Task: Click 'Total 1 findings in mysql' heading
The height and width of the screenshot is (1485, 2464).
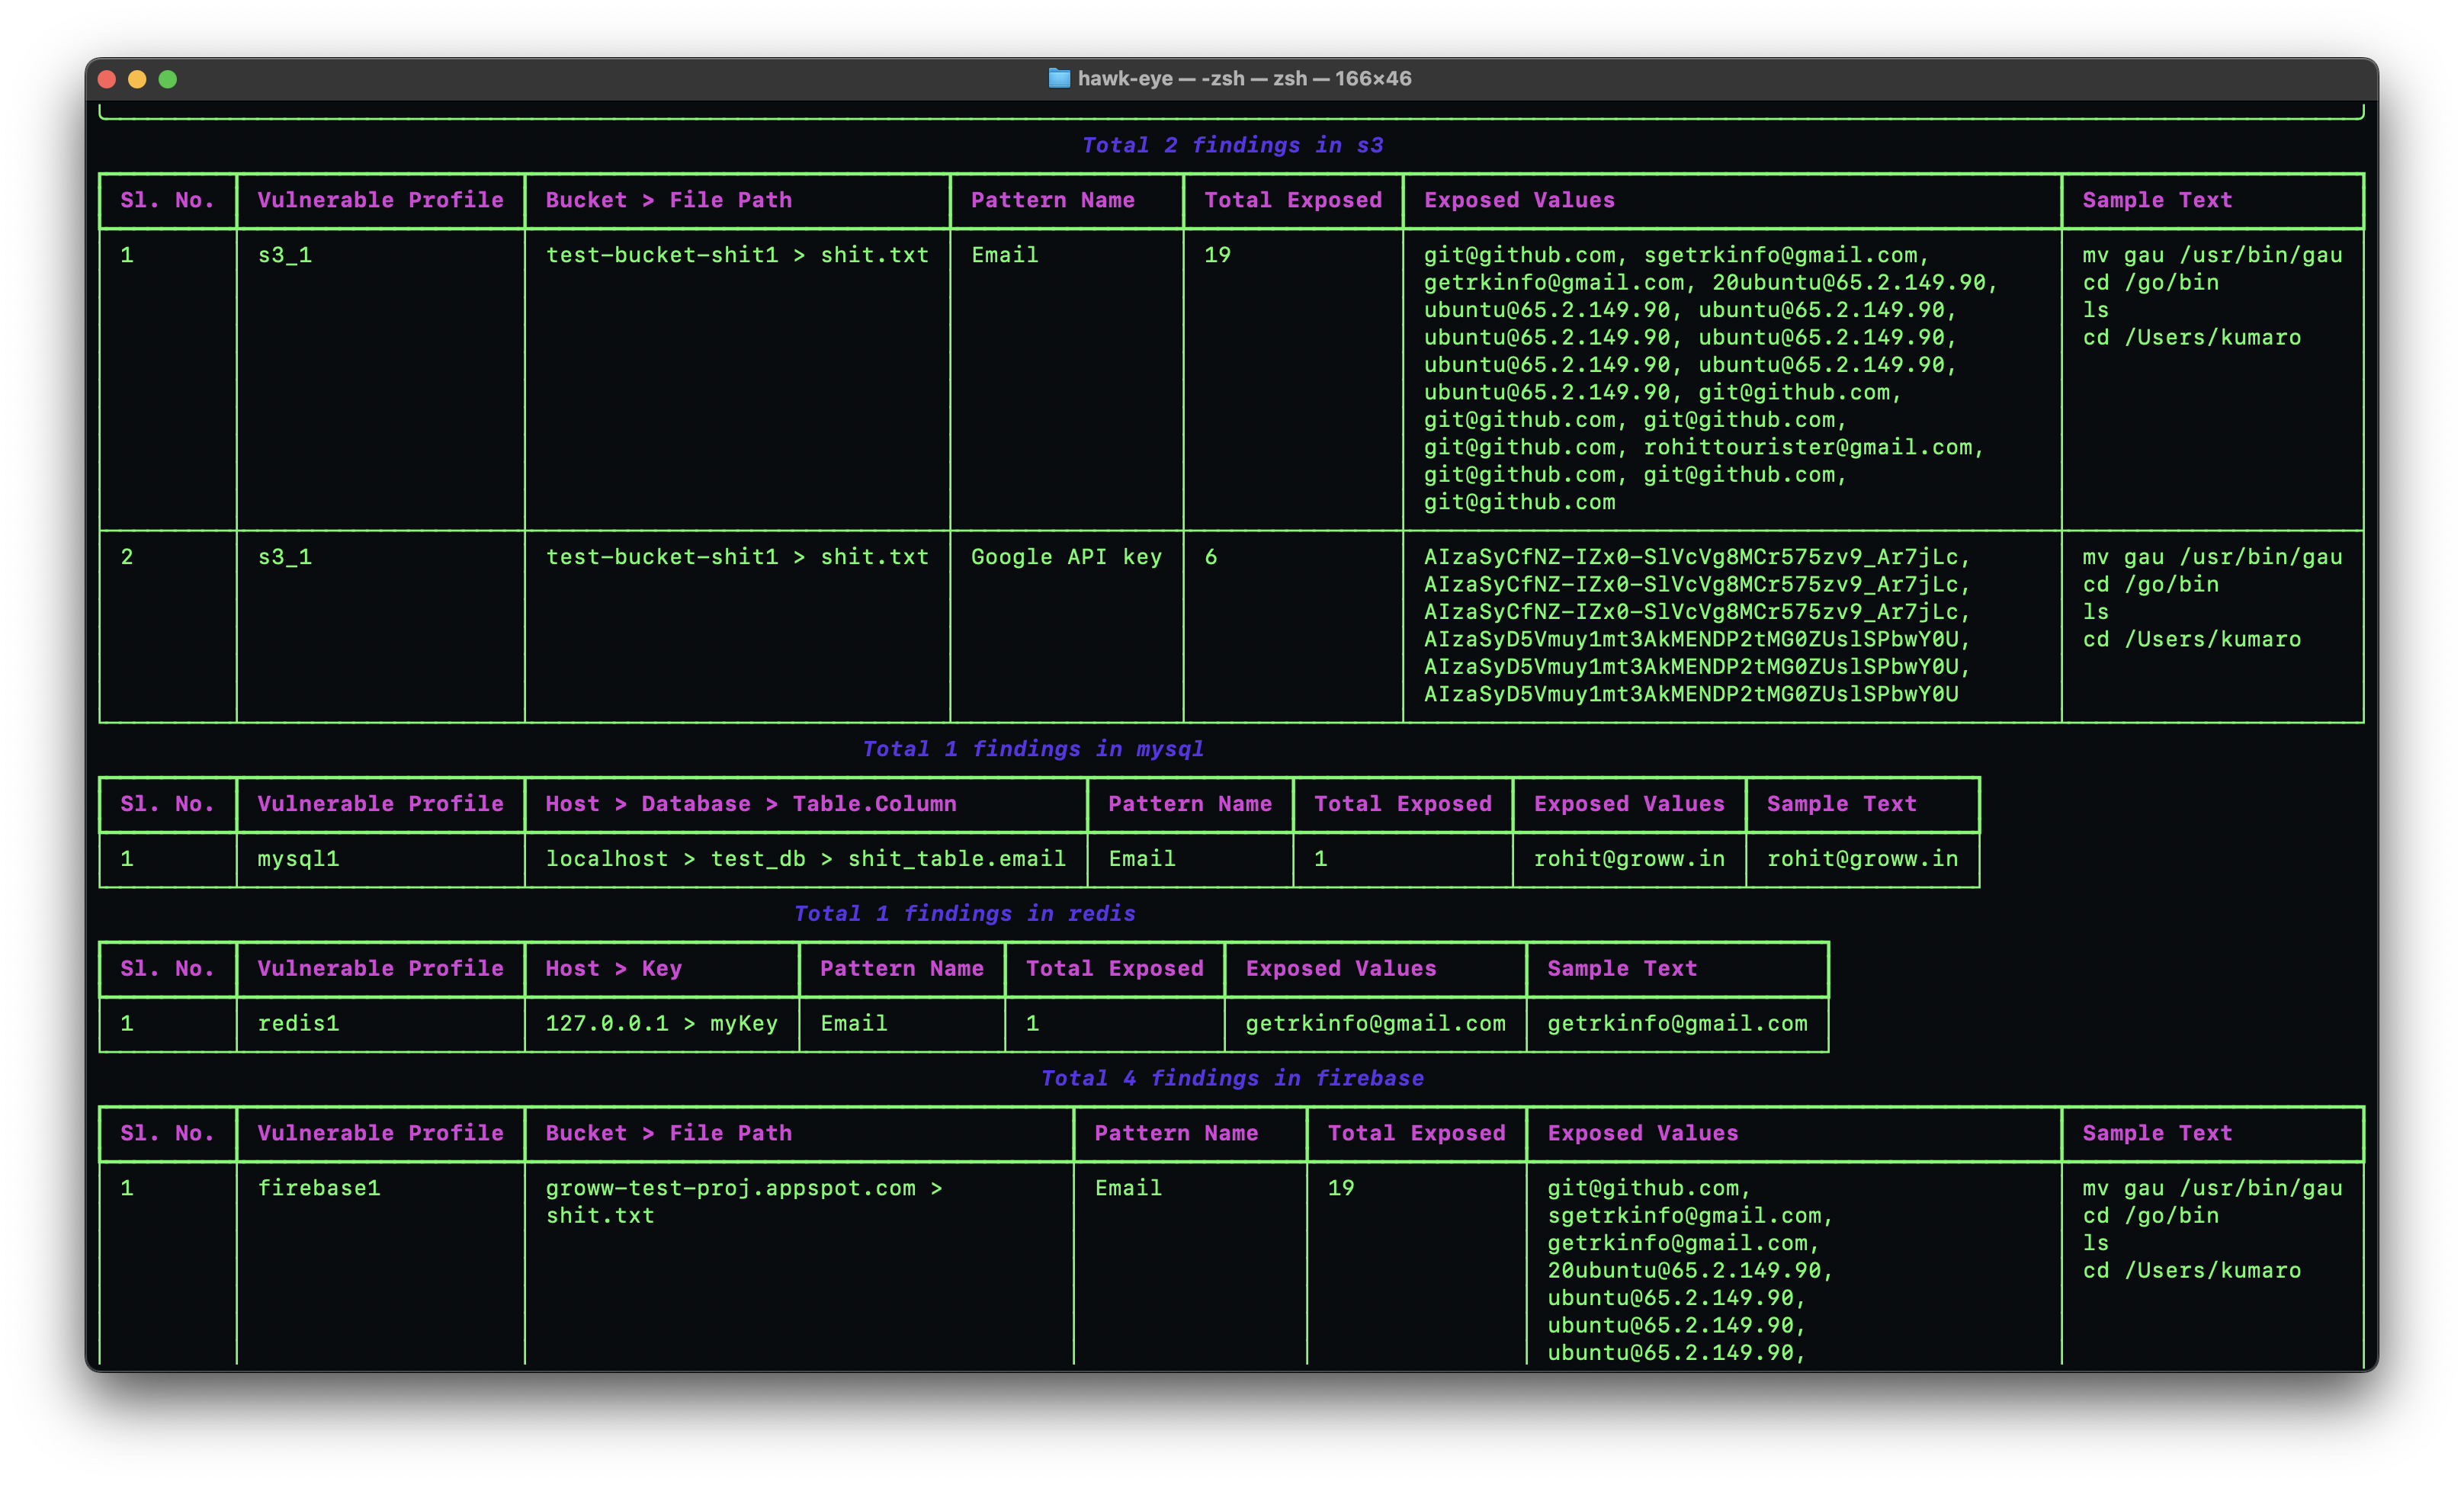Action: (x=1032, y=749)
